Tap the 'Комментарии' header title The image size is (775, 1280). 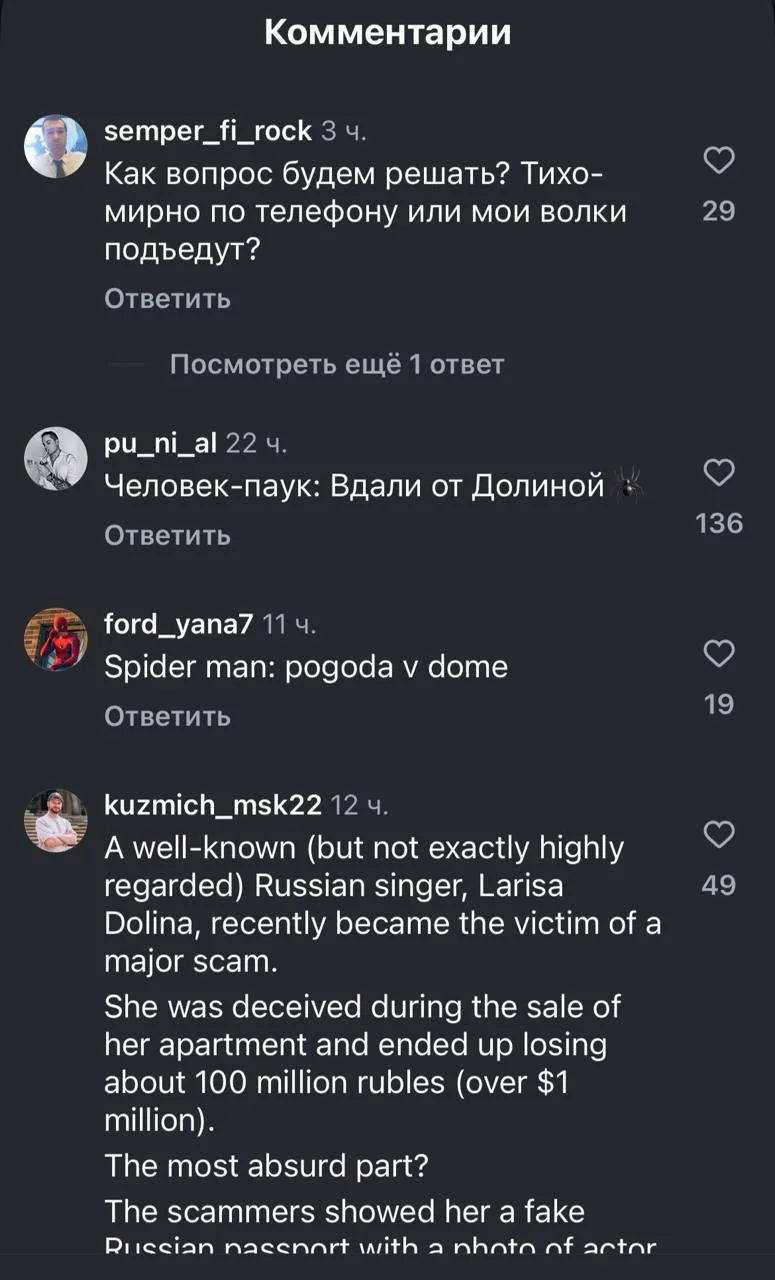point(388,33)
